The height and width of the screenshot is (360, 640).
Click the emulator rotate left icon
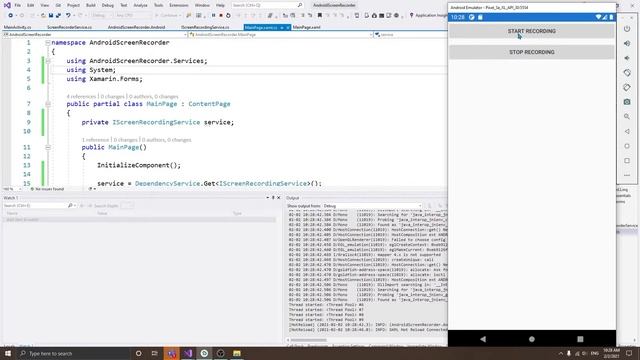pyautogui.click(x=627, y=73)
